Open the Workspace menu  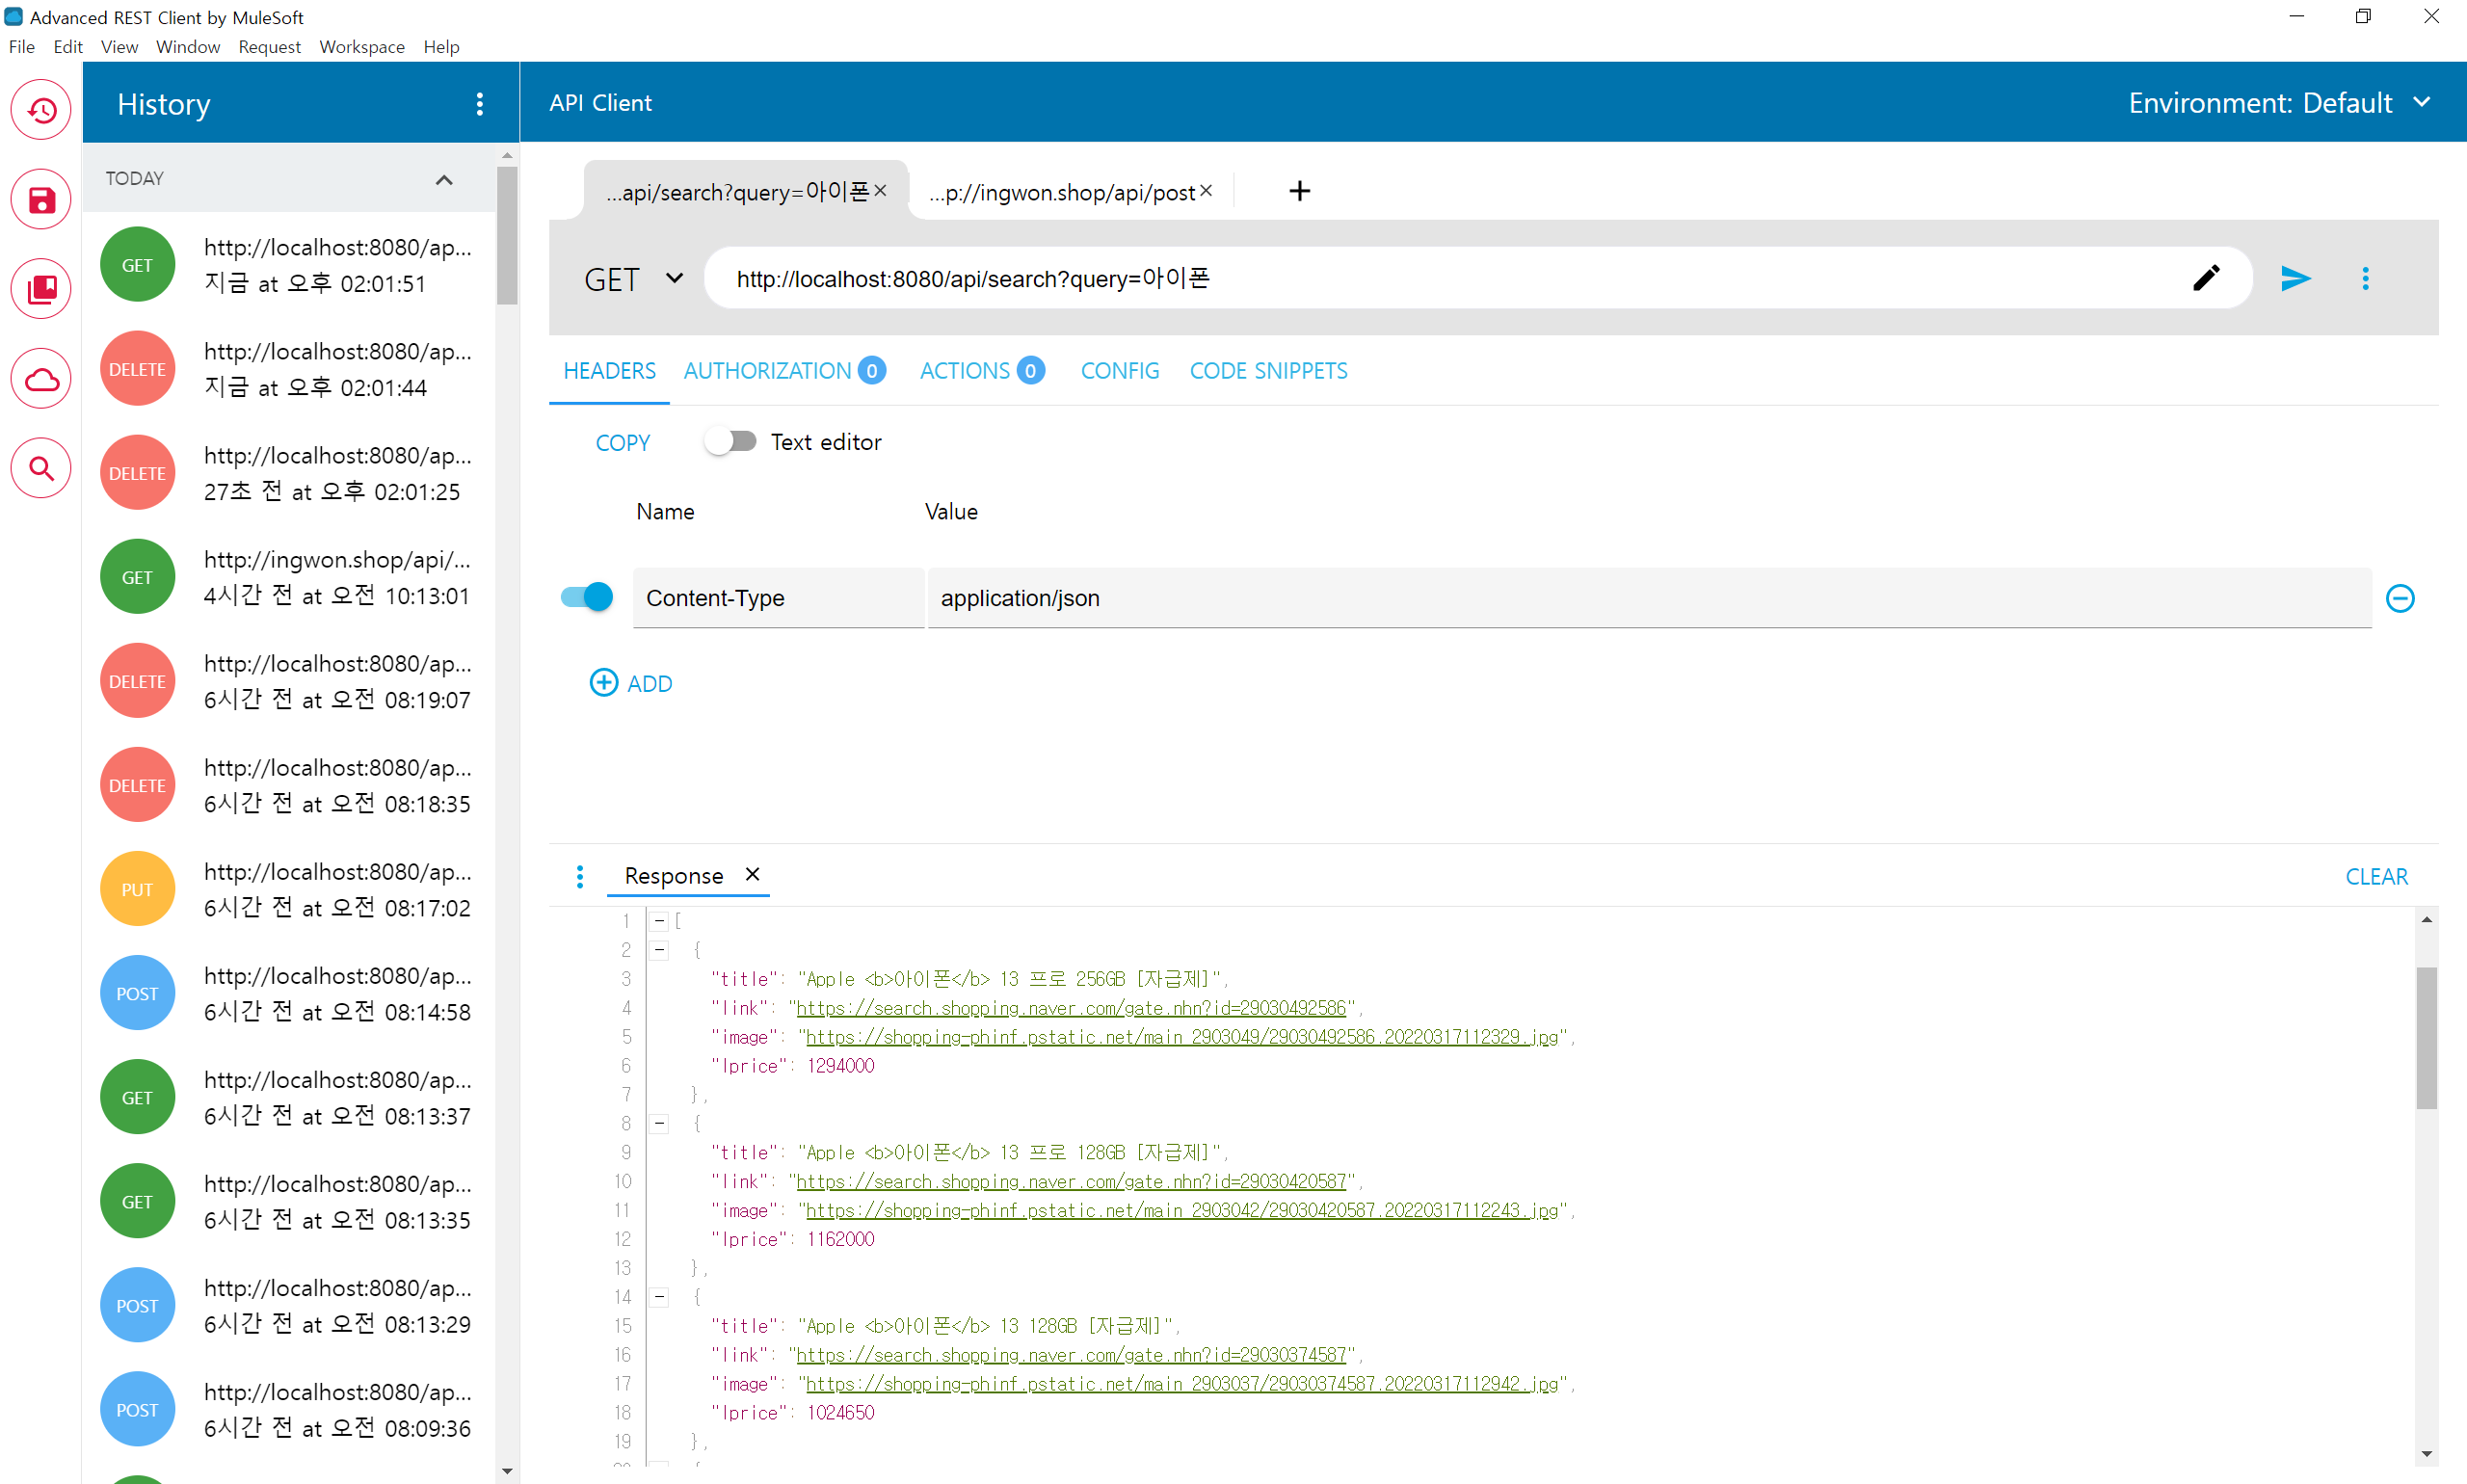[362, 47]
